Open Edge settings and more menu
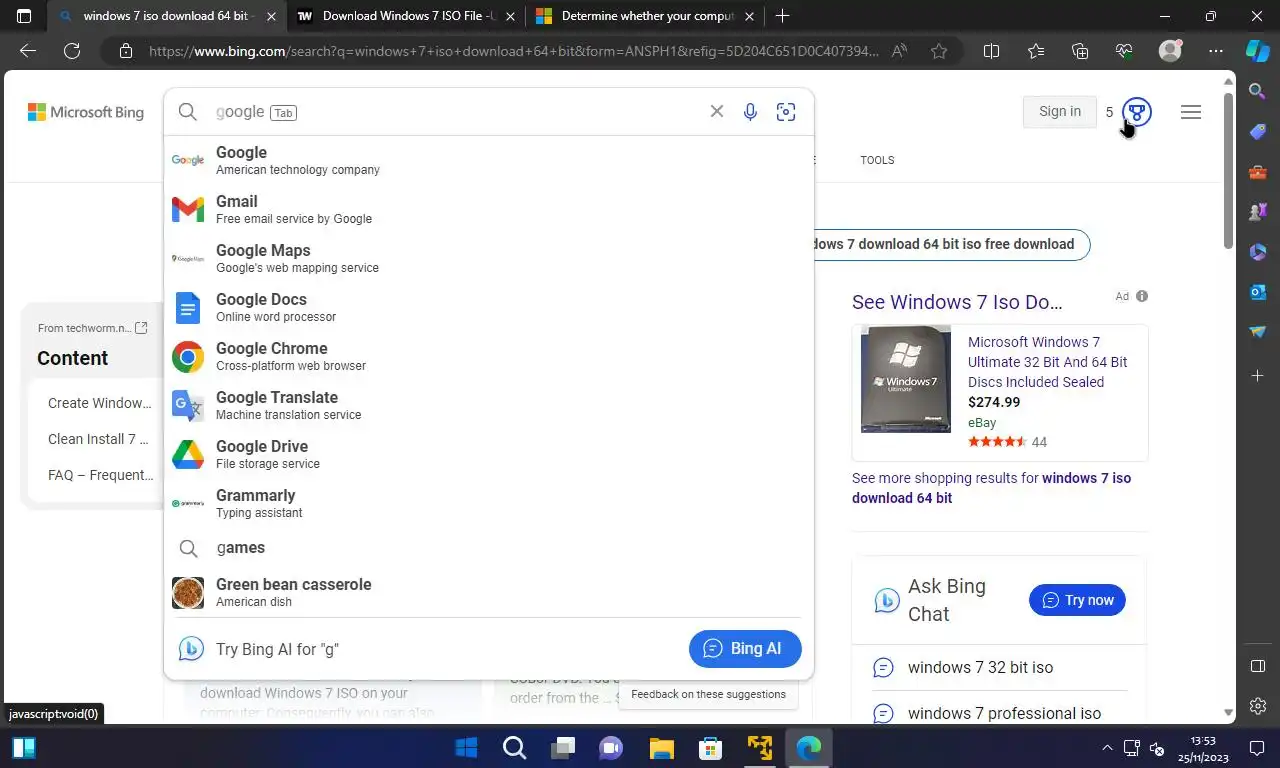 1215,51
